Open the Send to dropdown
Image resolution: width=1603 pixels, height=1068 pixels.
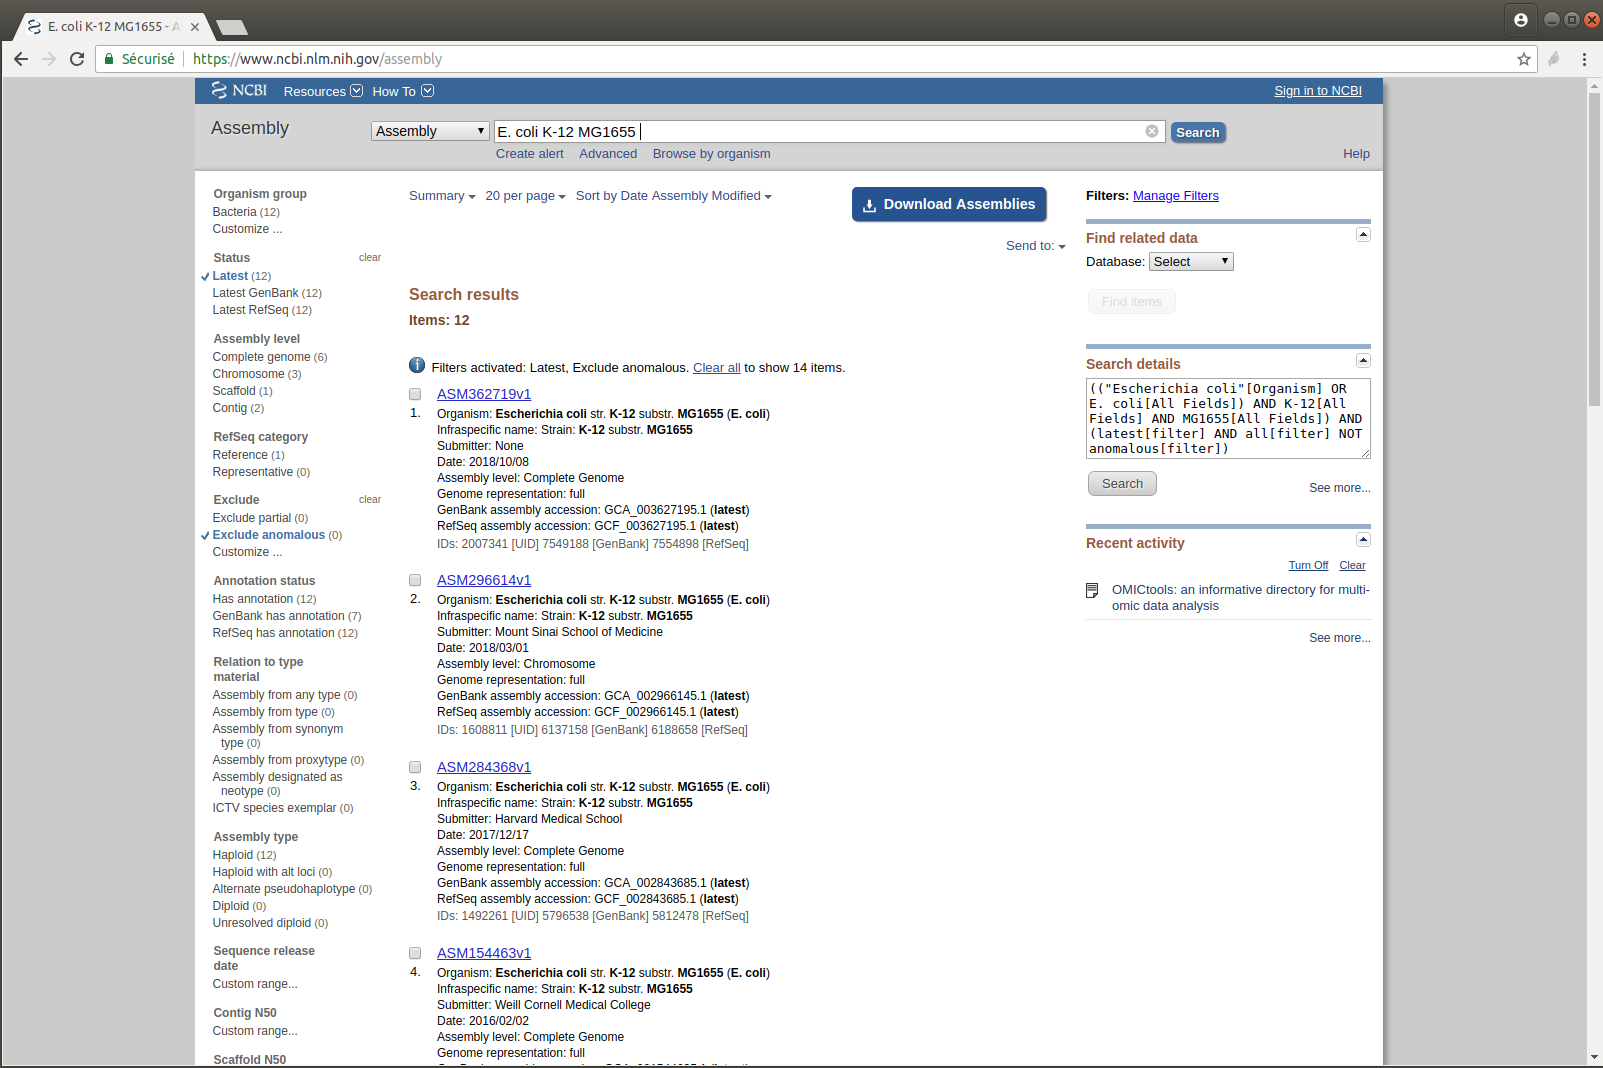point(1036,246)
